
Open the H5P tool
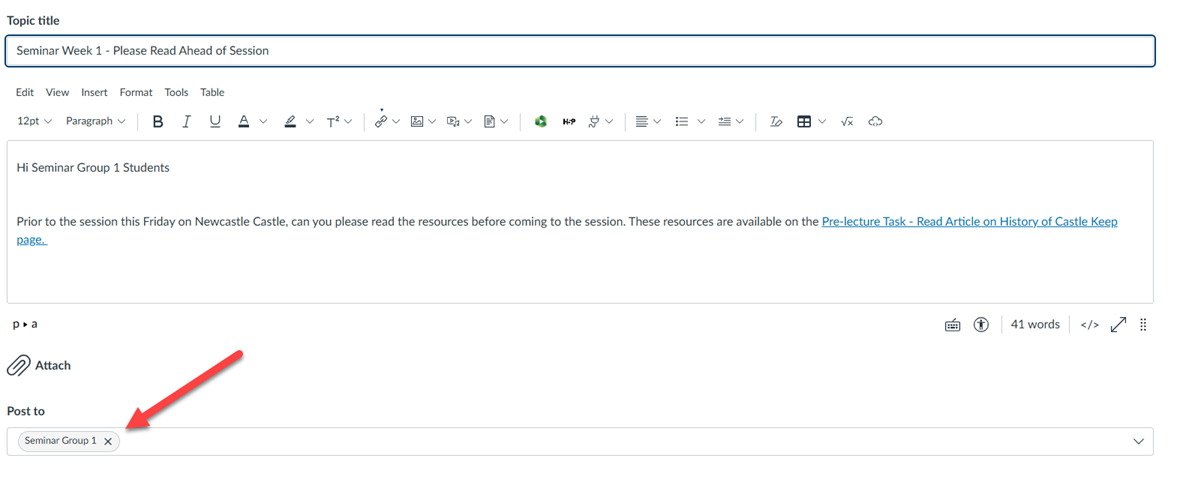coord(569,121)
